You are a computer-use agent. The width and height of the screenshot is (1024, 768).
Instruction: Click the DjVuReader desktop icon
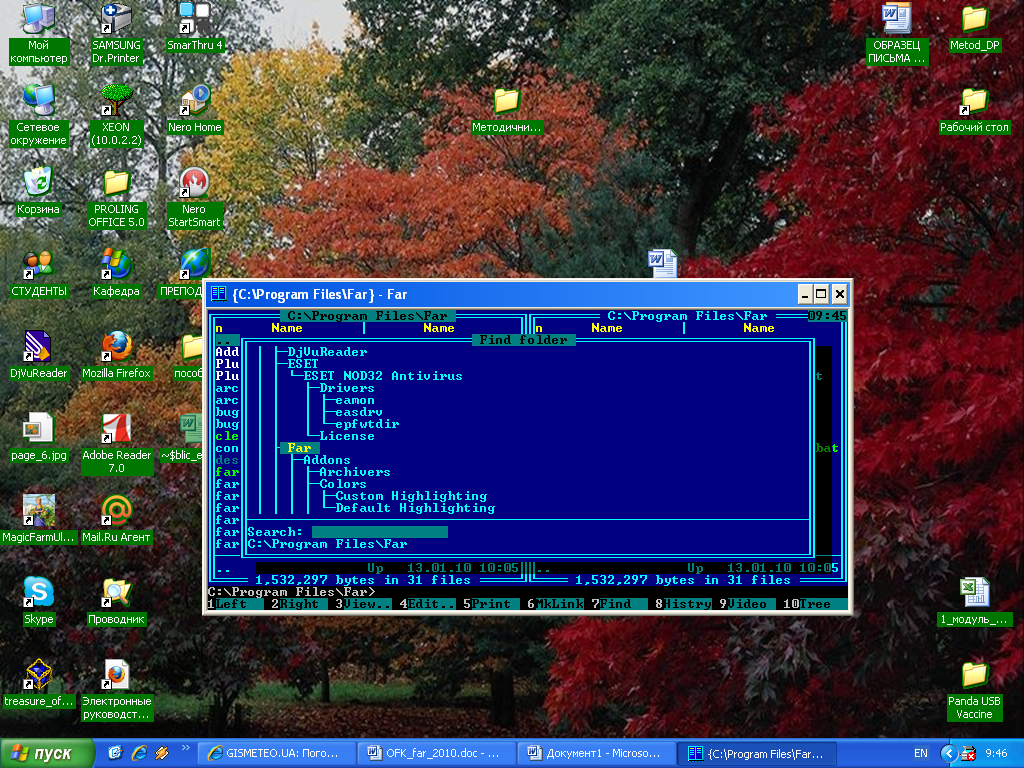click(x=39, y=357)
